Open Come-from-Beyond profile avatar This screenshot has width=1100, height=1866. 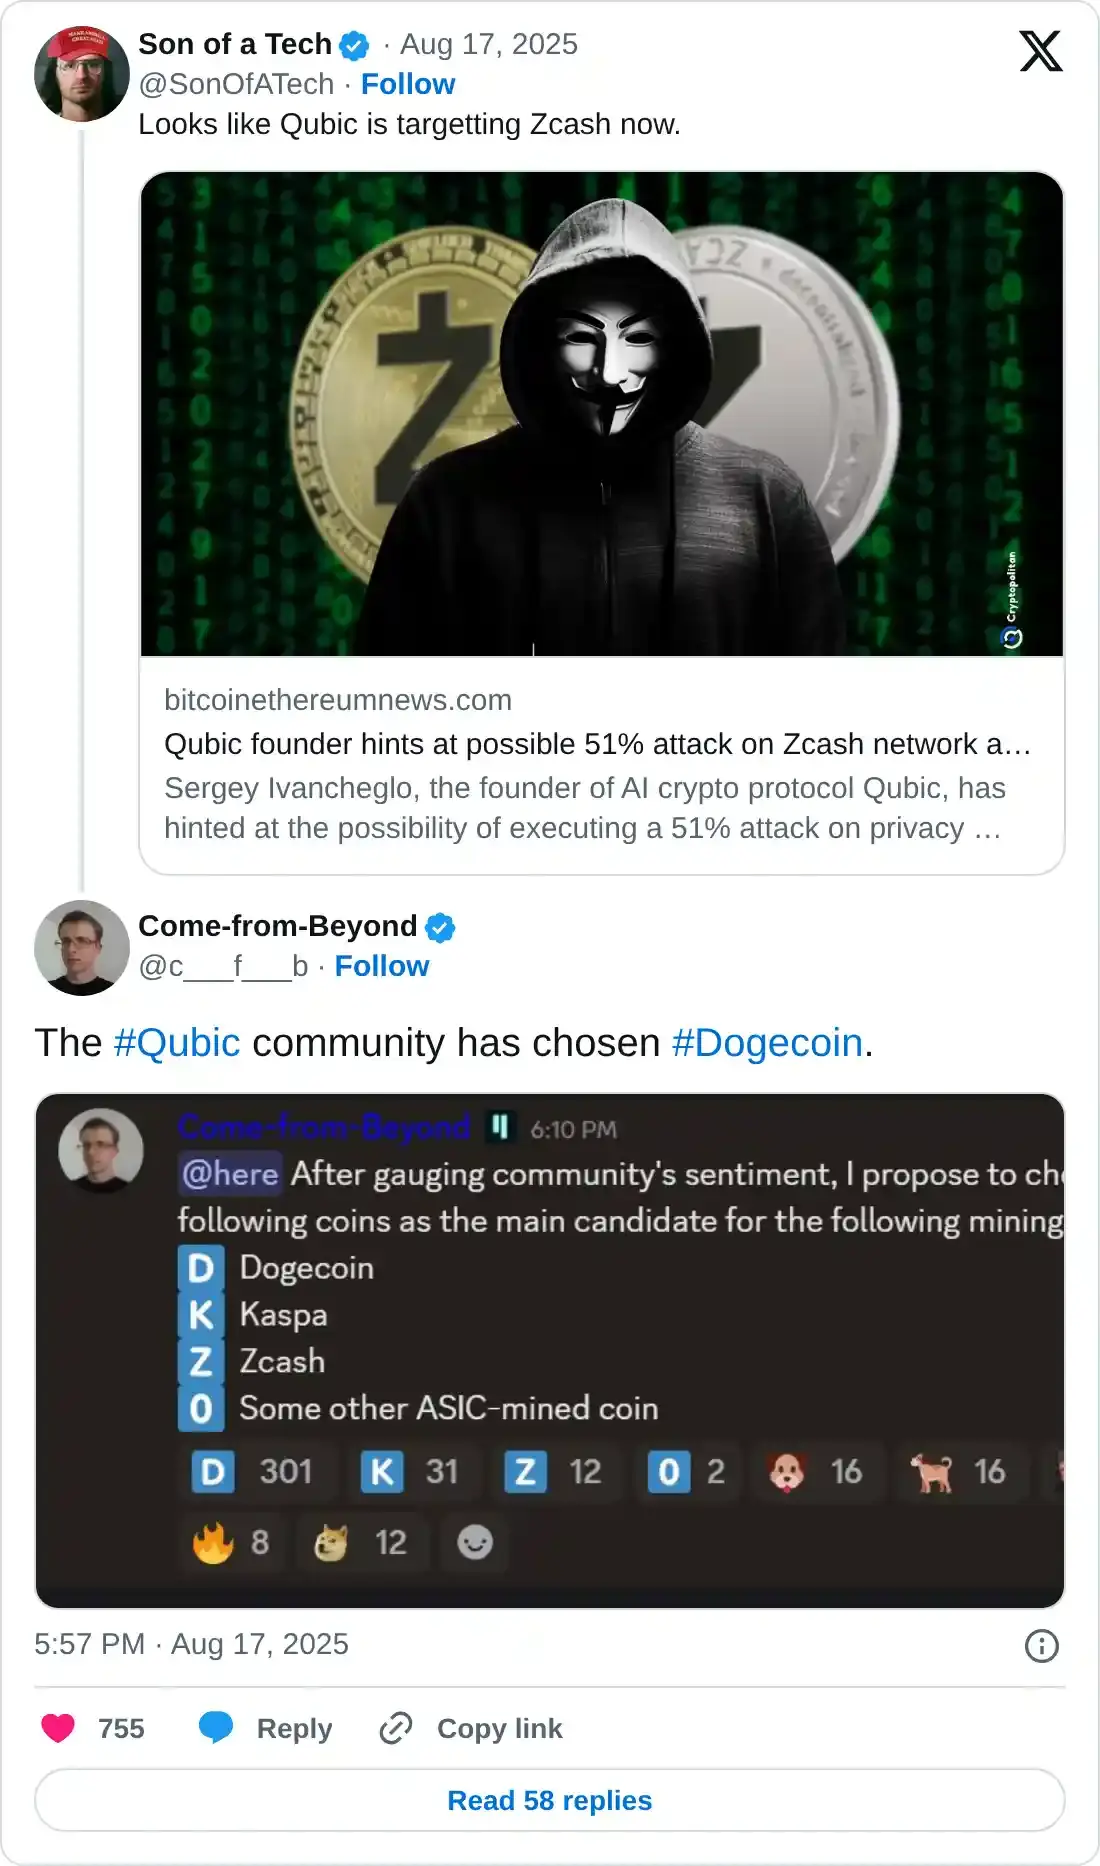click(x=81, y=947)
